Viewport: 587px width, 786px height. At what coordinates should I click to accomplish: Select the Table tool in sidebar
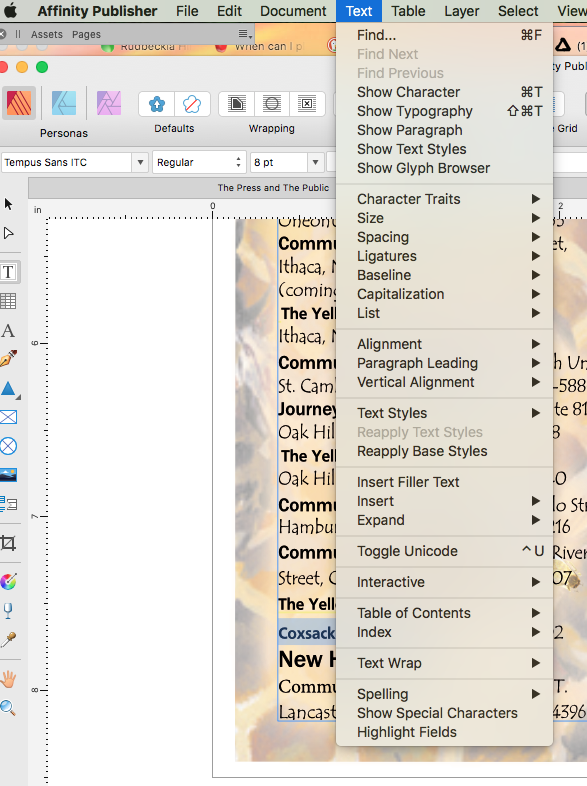click(9, 301)
